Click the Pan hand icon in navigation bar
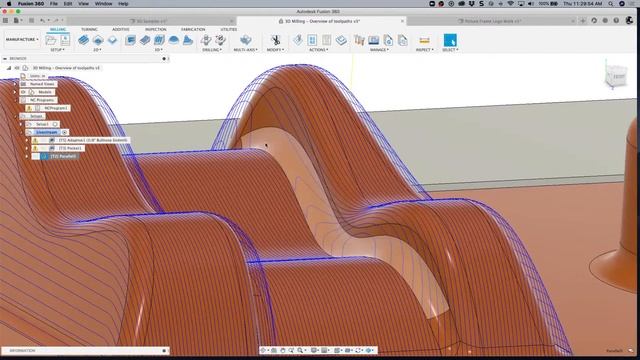This screenshot has height=360, width=640. tap(282, 350)
